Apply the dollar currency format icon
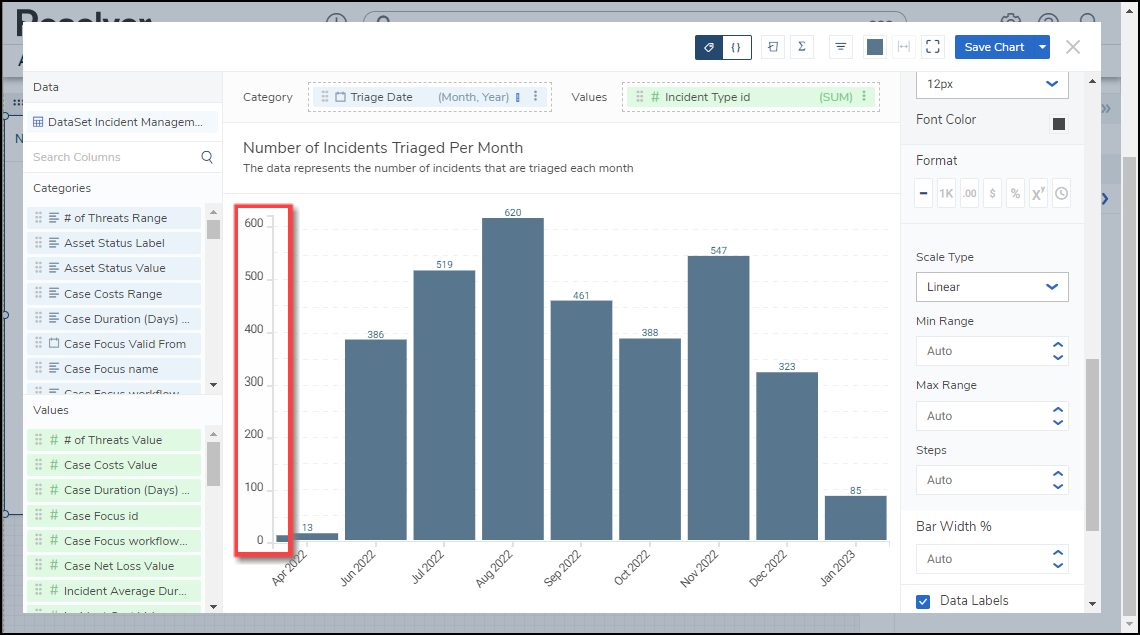Image resolution: width=1140 pixels, height=635 pixels. click(x=992, y=194)
